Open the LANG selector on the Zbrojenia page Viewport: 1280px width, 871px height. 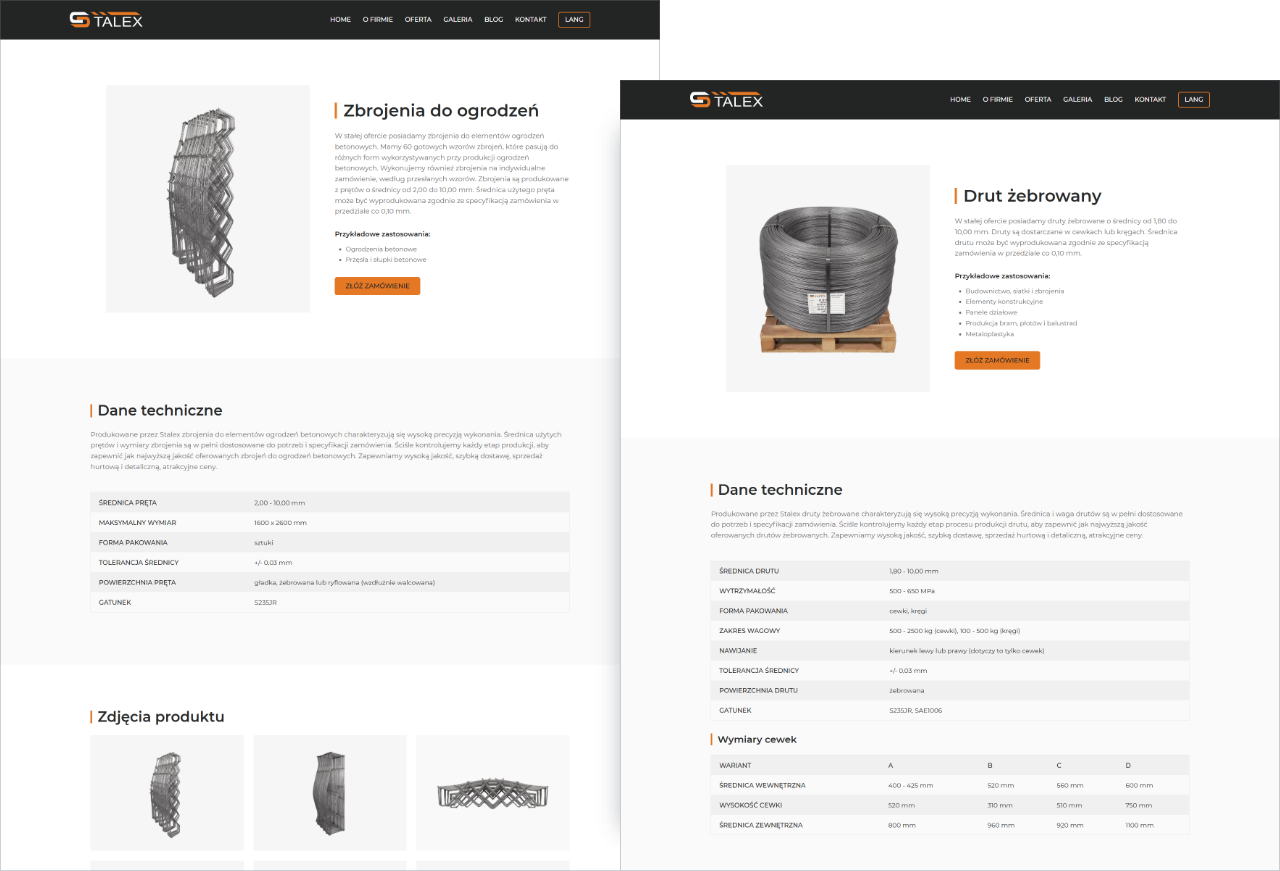point(574,19)
